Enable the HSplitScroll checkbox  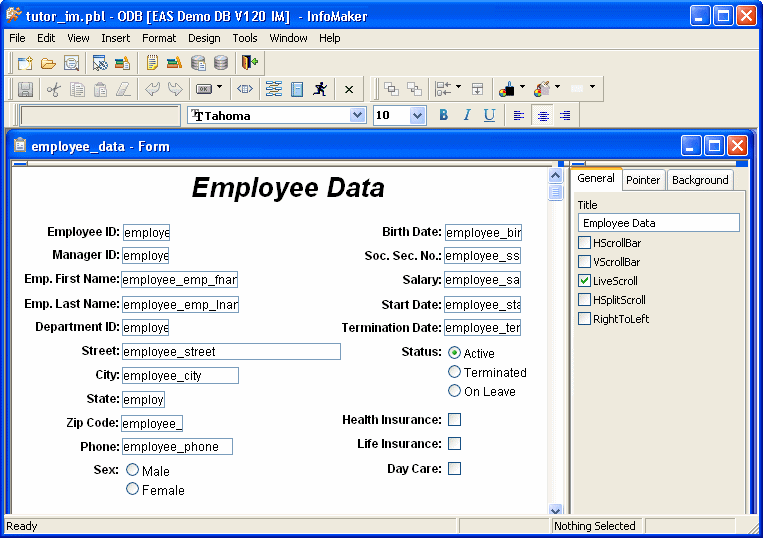tap(584, 299)
